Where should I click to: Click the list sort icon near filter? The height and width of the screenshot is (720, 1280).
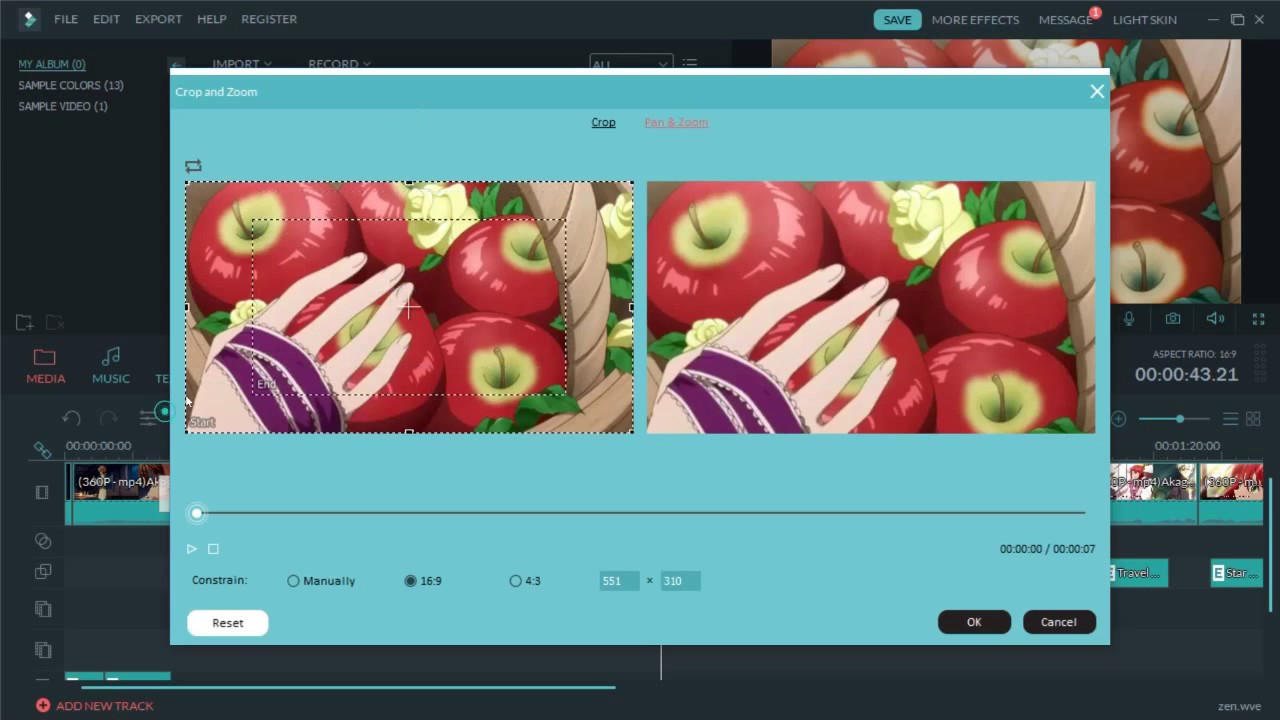pyautogui.click(x=689, y=63)
